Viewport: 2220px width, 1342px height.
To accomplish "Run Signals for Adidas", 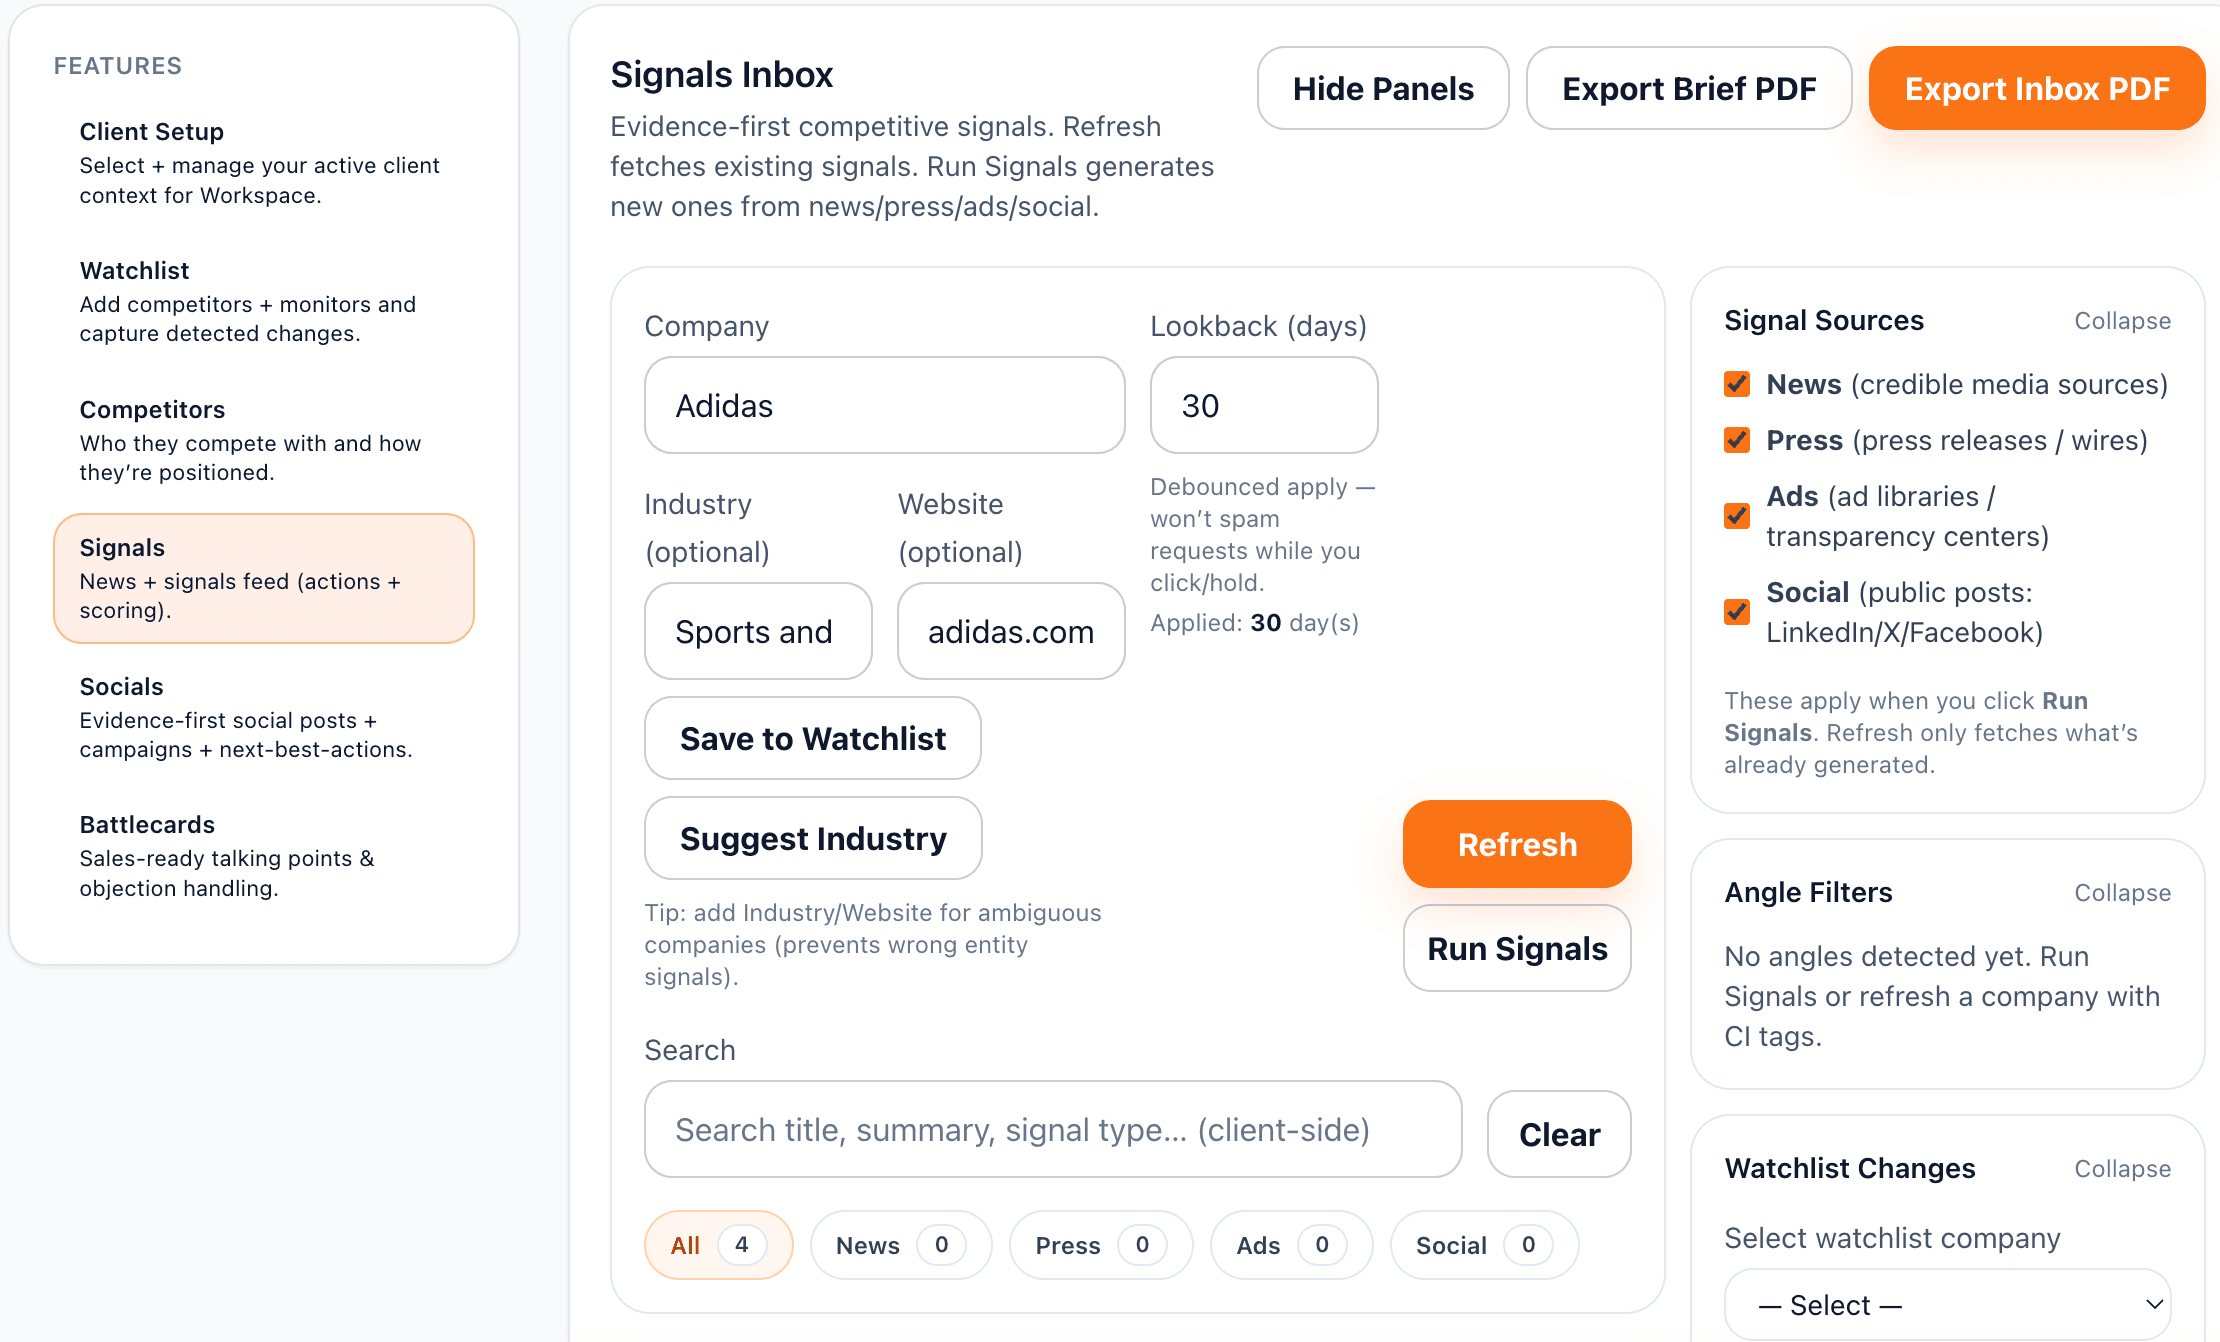I will pos(1516,948).
